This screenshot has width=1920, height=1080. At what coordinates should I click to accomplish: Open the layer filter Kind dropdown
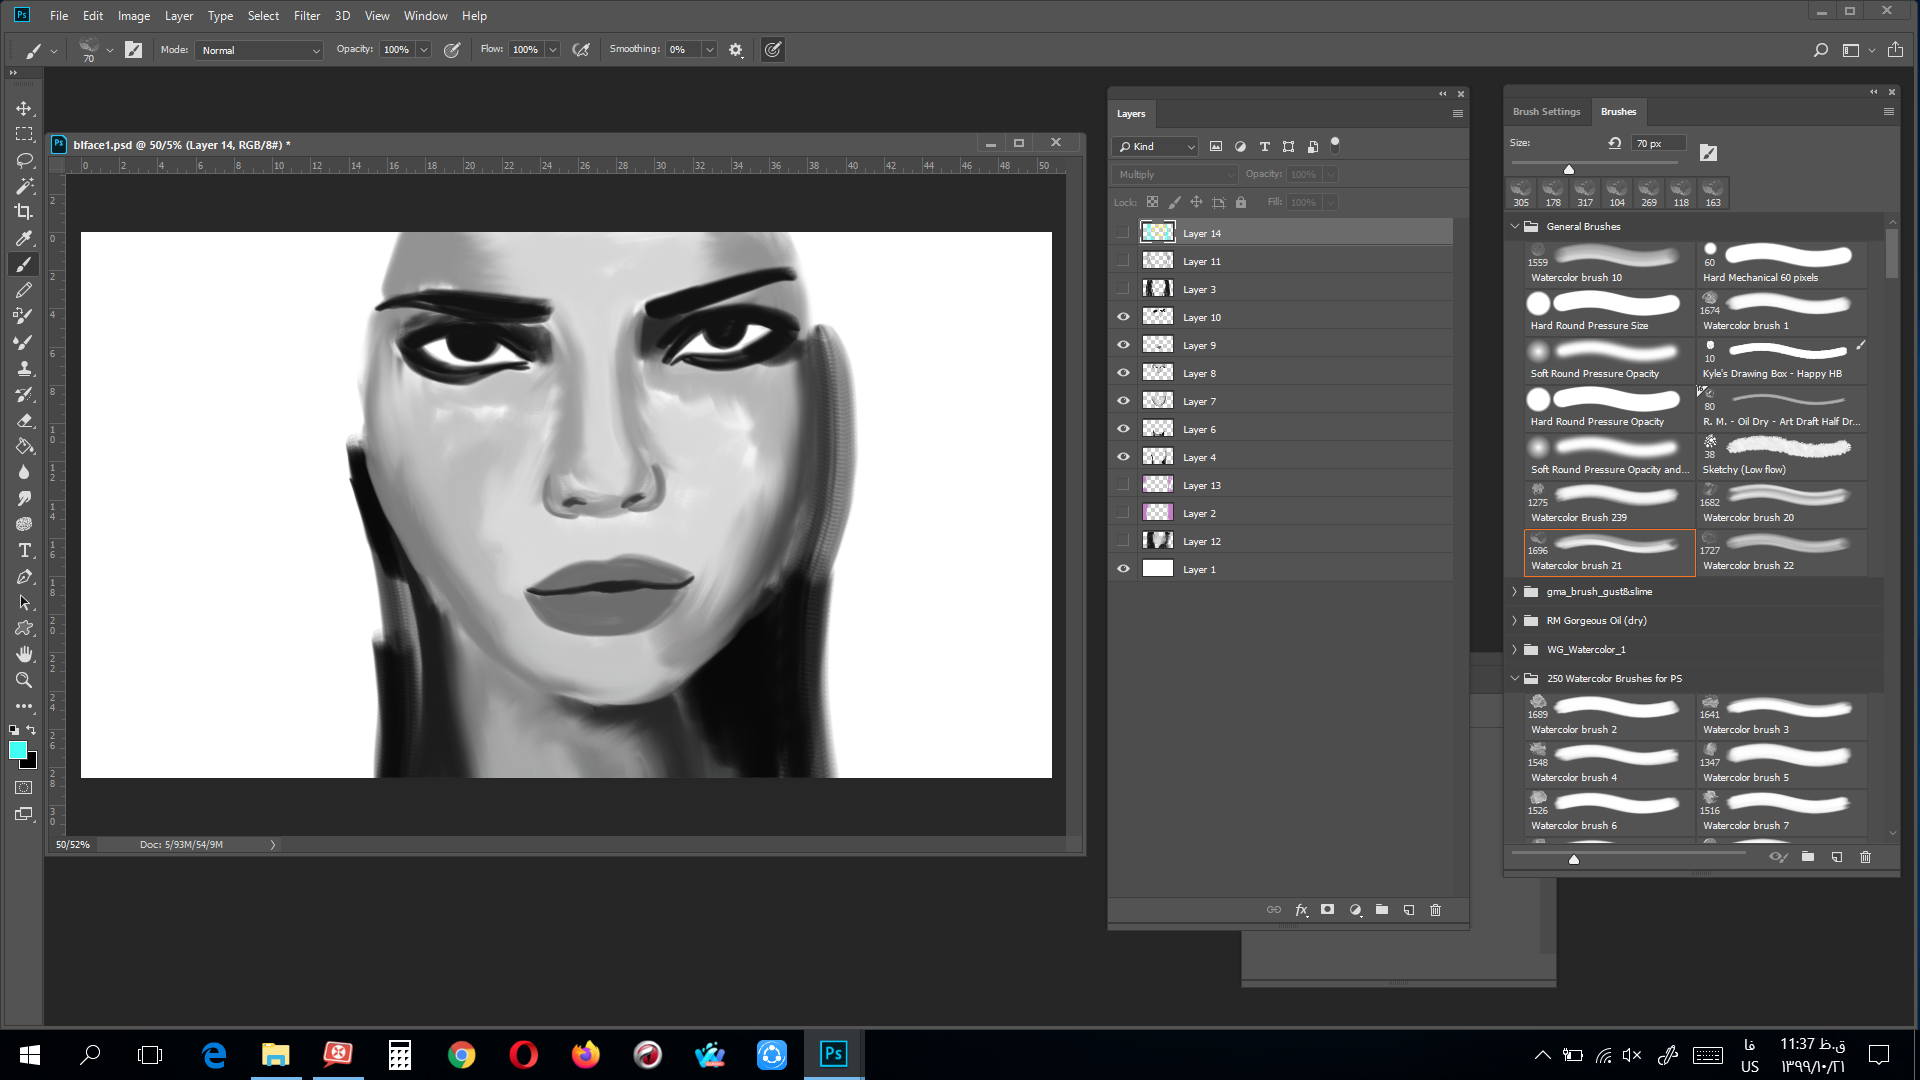pyautogui.click(x=1155, y=146)
